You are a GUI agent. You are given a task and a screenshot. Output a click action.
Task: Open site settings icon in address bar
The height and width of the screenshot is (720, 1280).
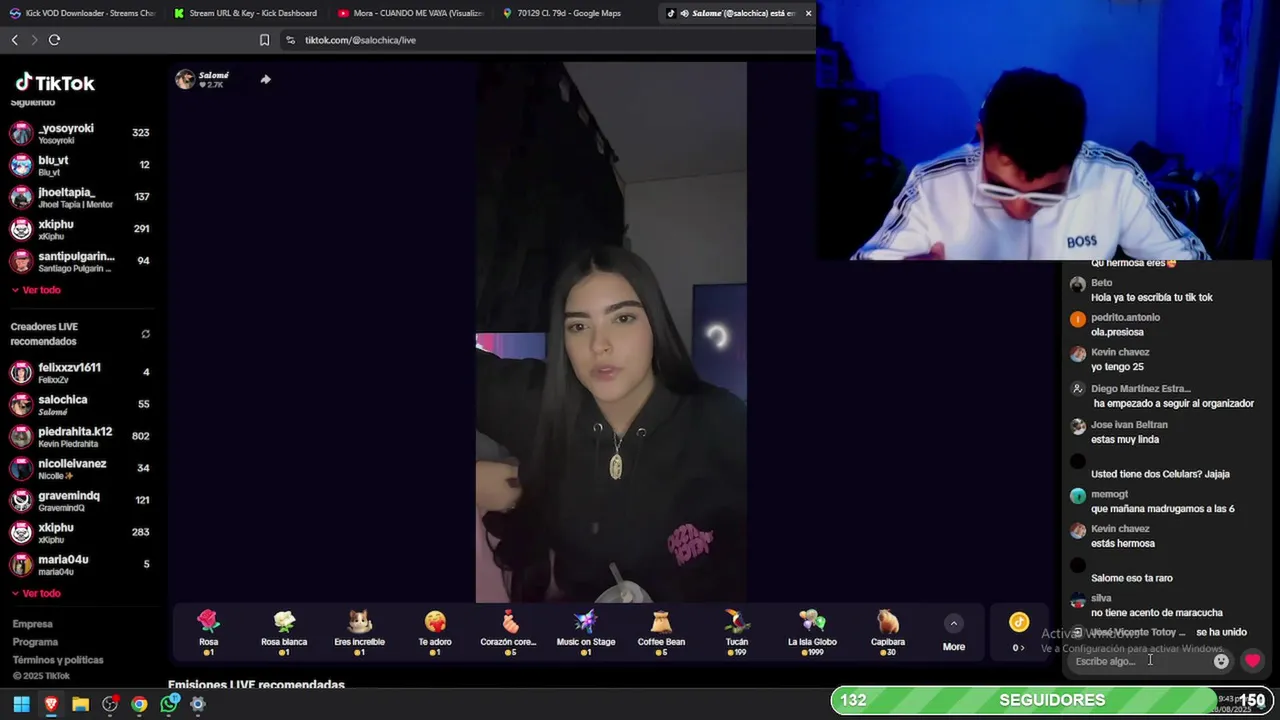[x=290, y=40]
